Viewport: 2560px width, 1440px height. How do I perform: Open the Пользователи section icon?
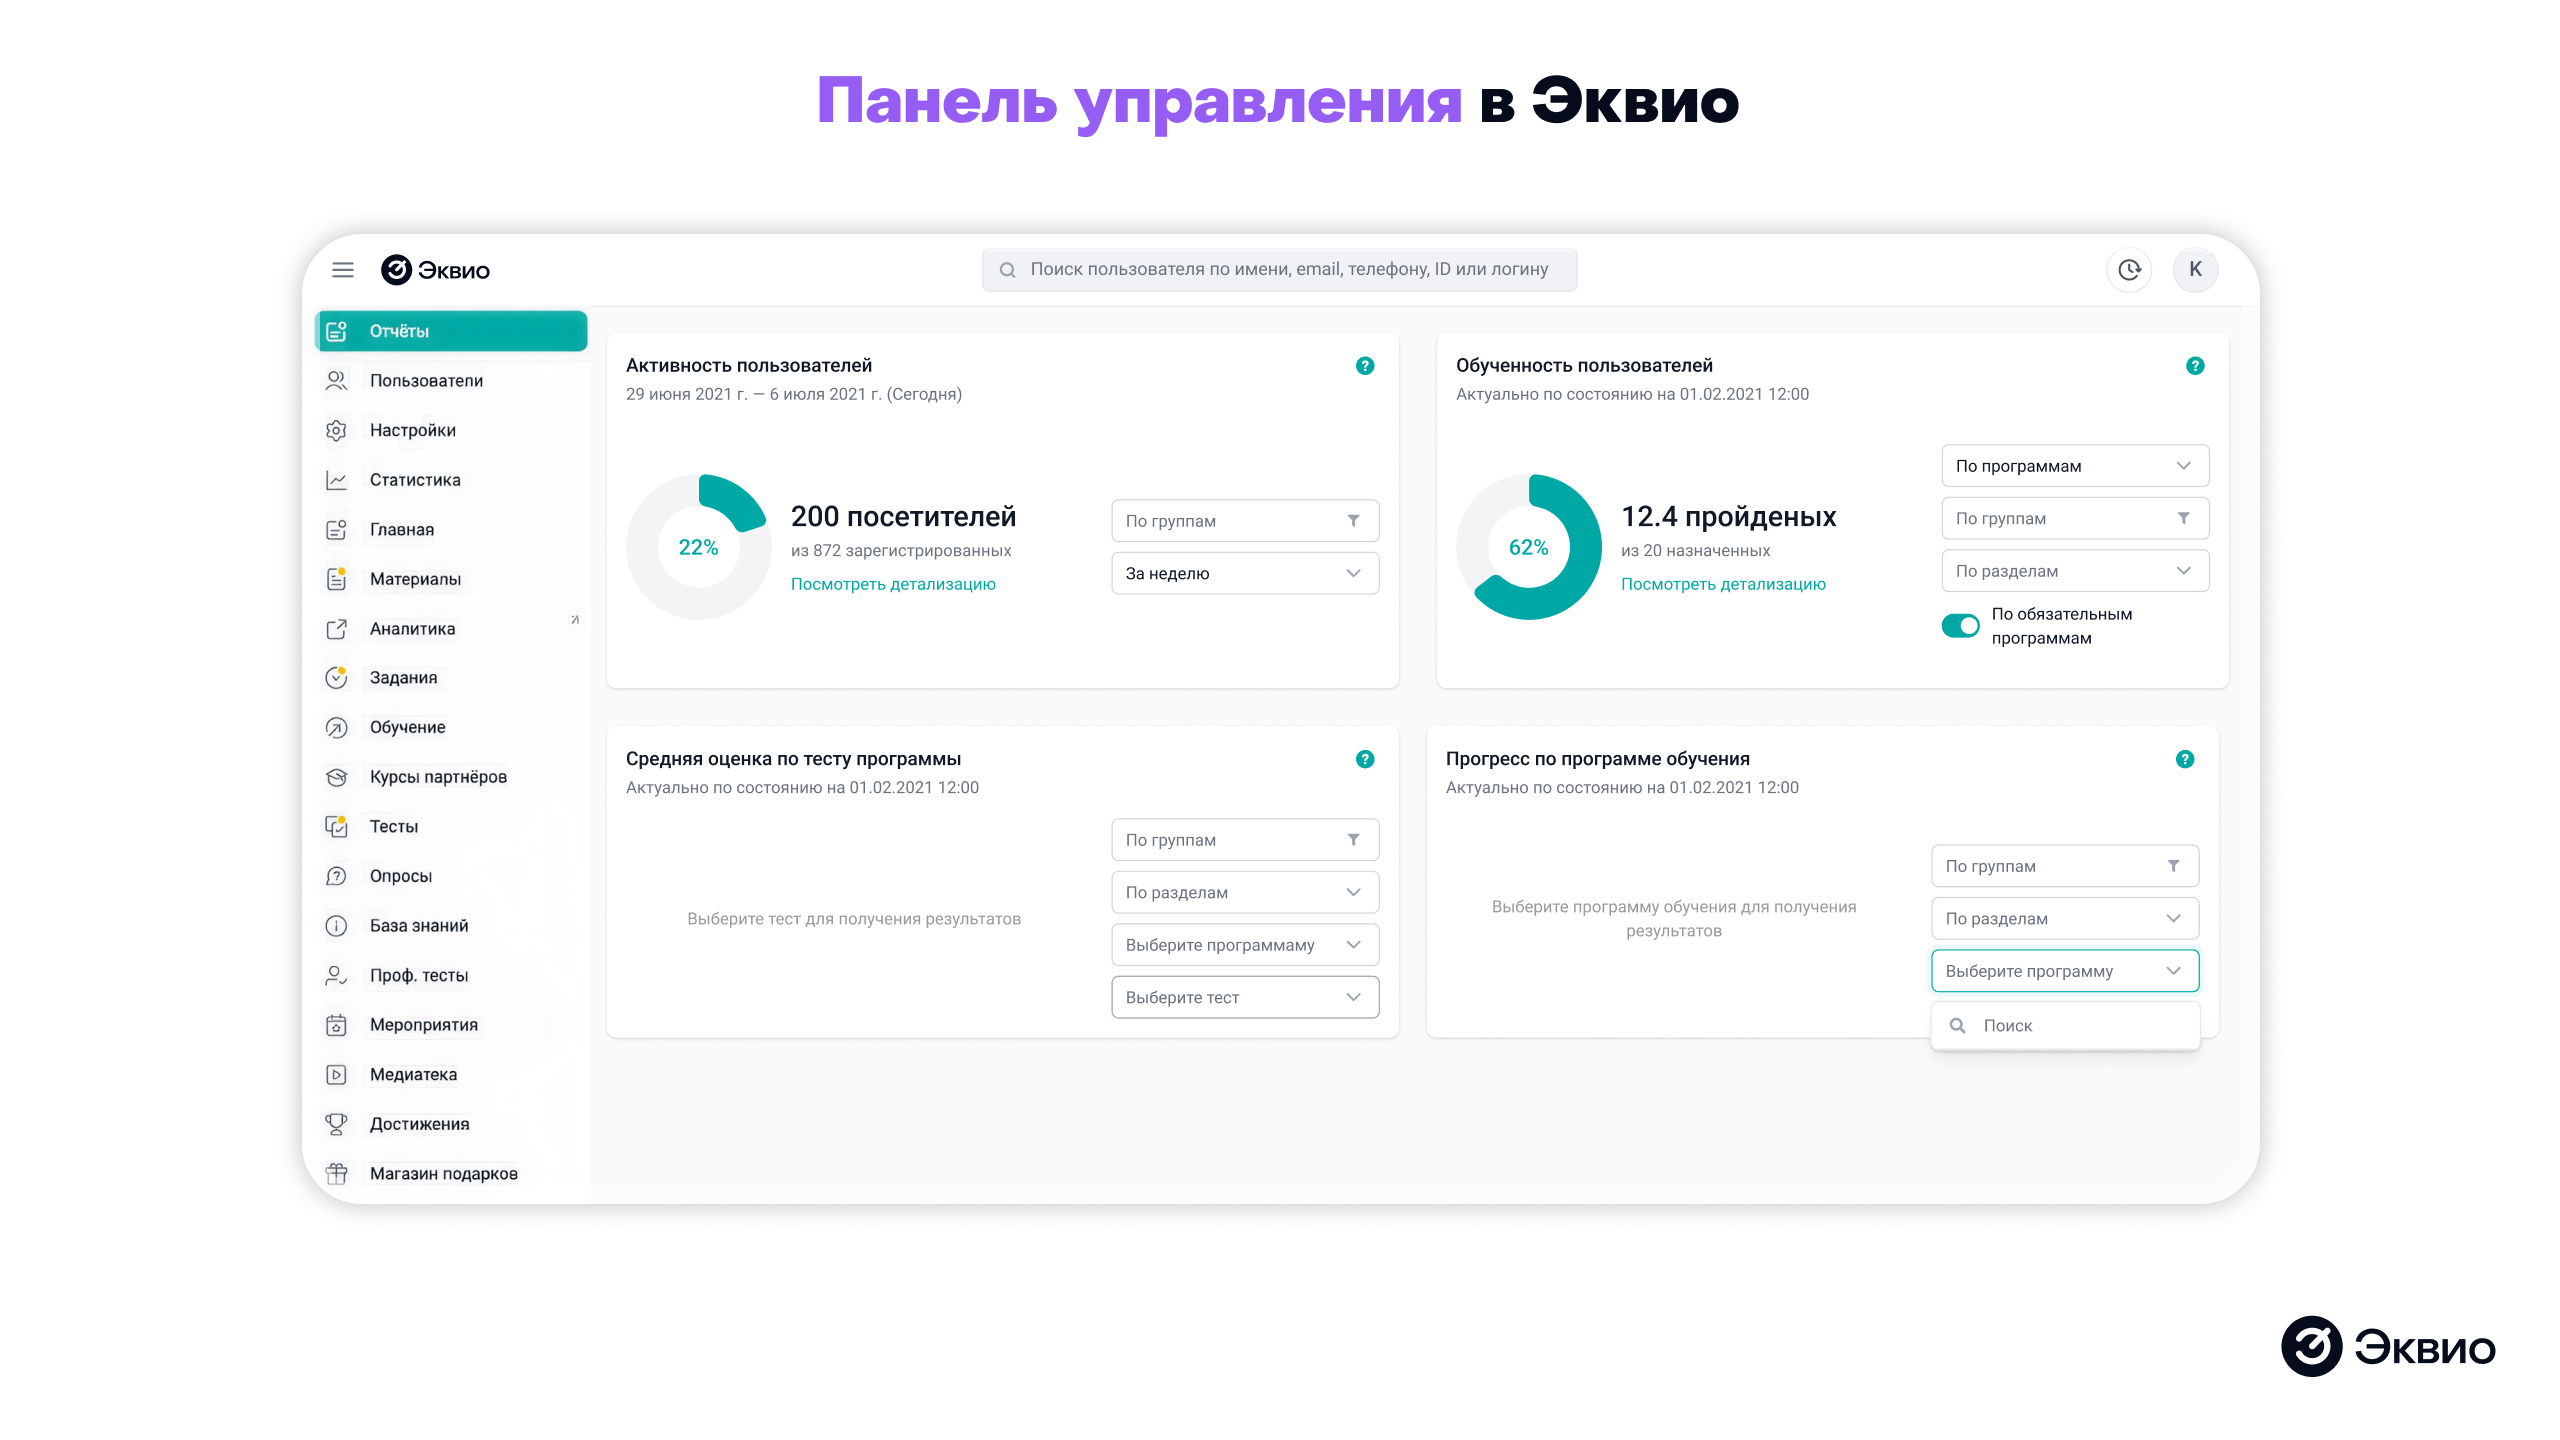[337, 380]
